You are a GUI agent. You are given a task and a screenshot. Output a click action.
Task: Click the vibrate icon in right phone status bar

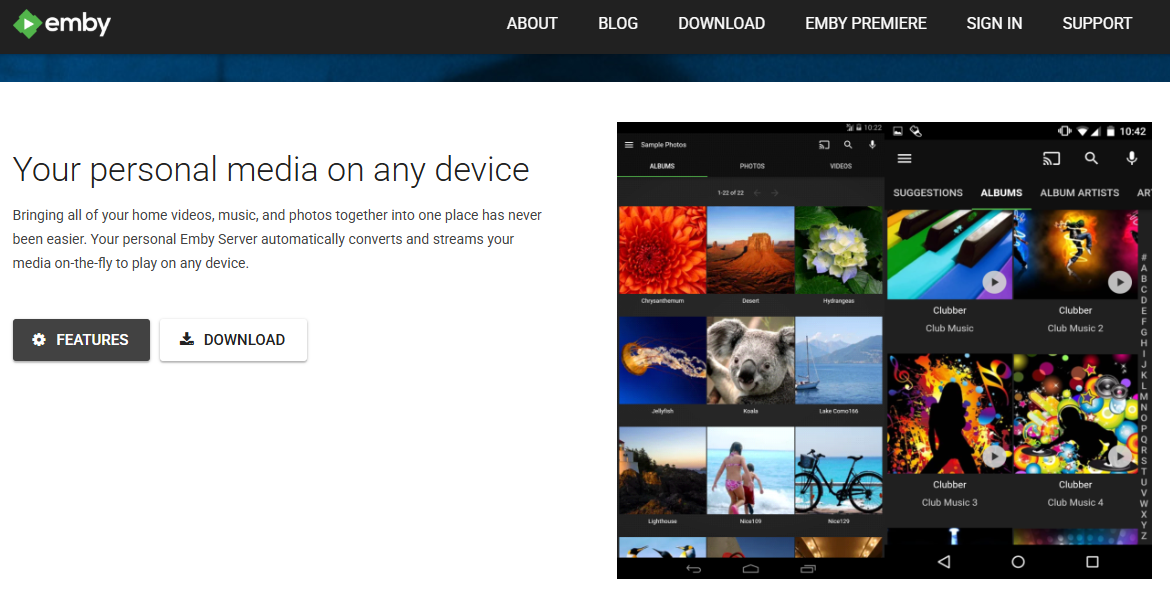(x=1064, y=131)
